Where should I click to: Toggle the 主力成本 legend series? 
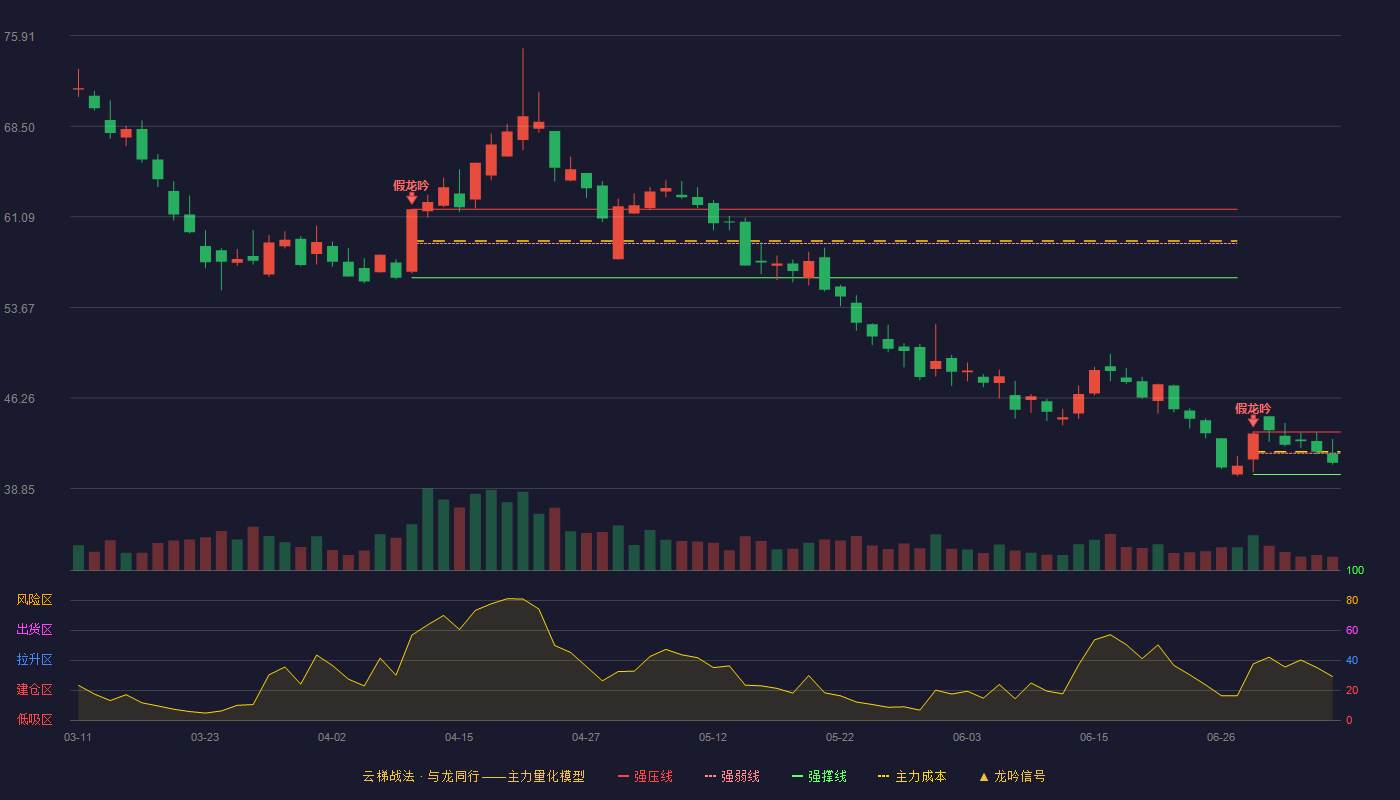(x=912, y=776)
